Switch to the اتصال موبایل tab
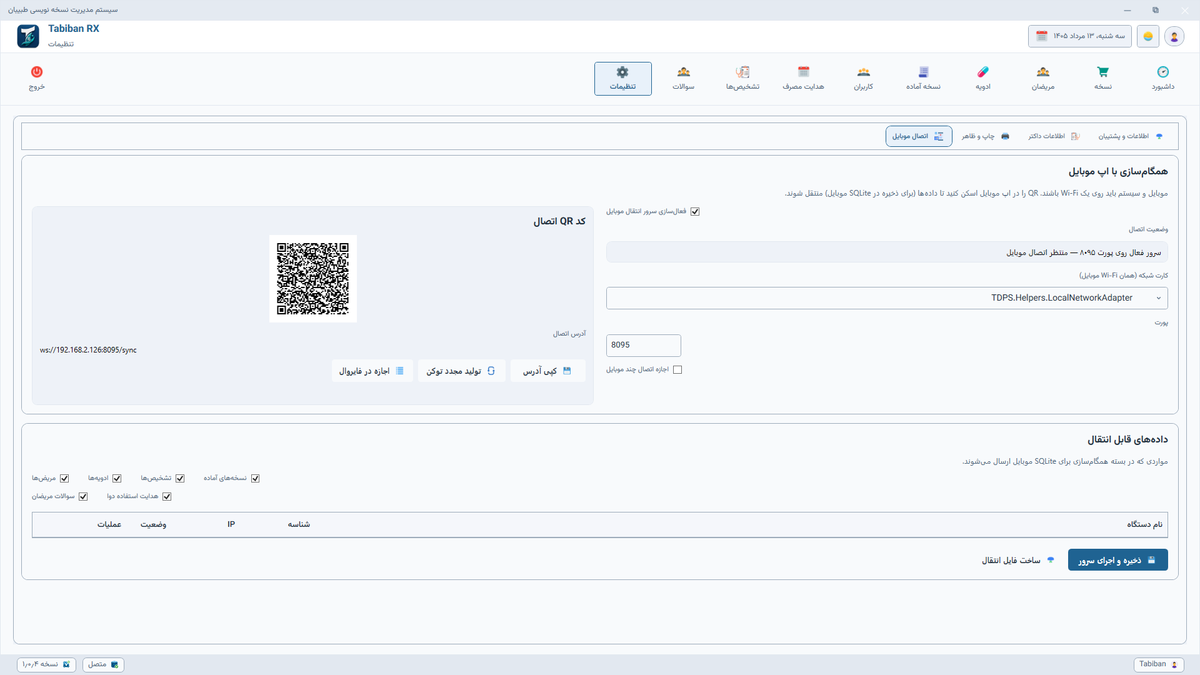Viewport: 1200px width, 675px height. coord(918,136)
